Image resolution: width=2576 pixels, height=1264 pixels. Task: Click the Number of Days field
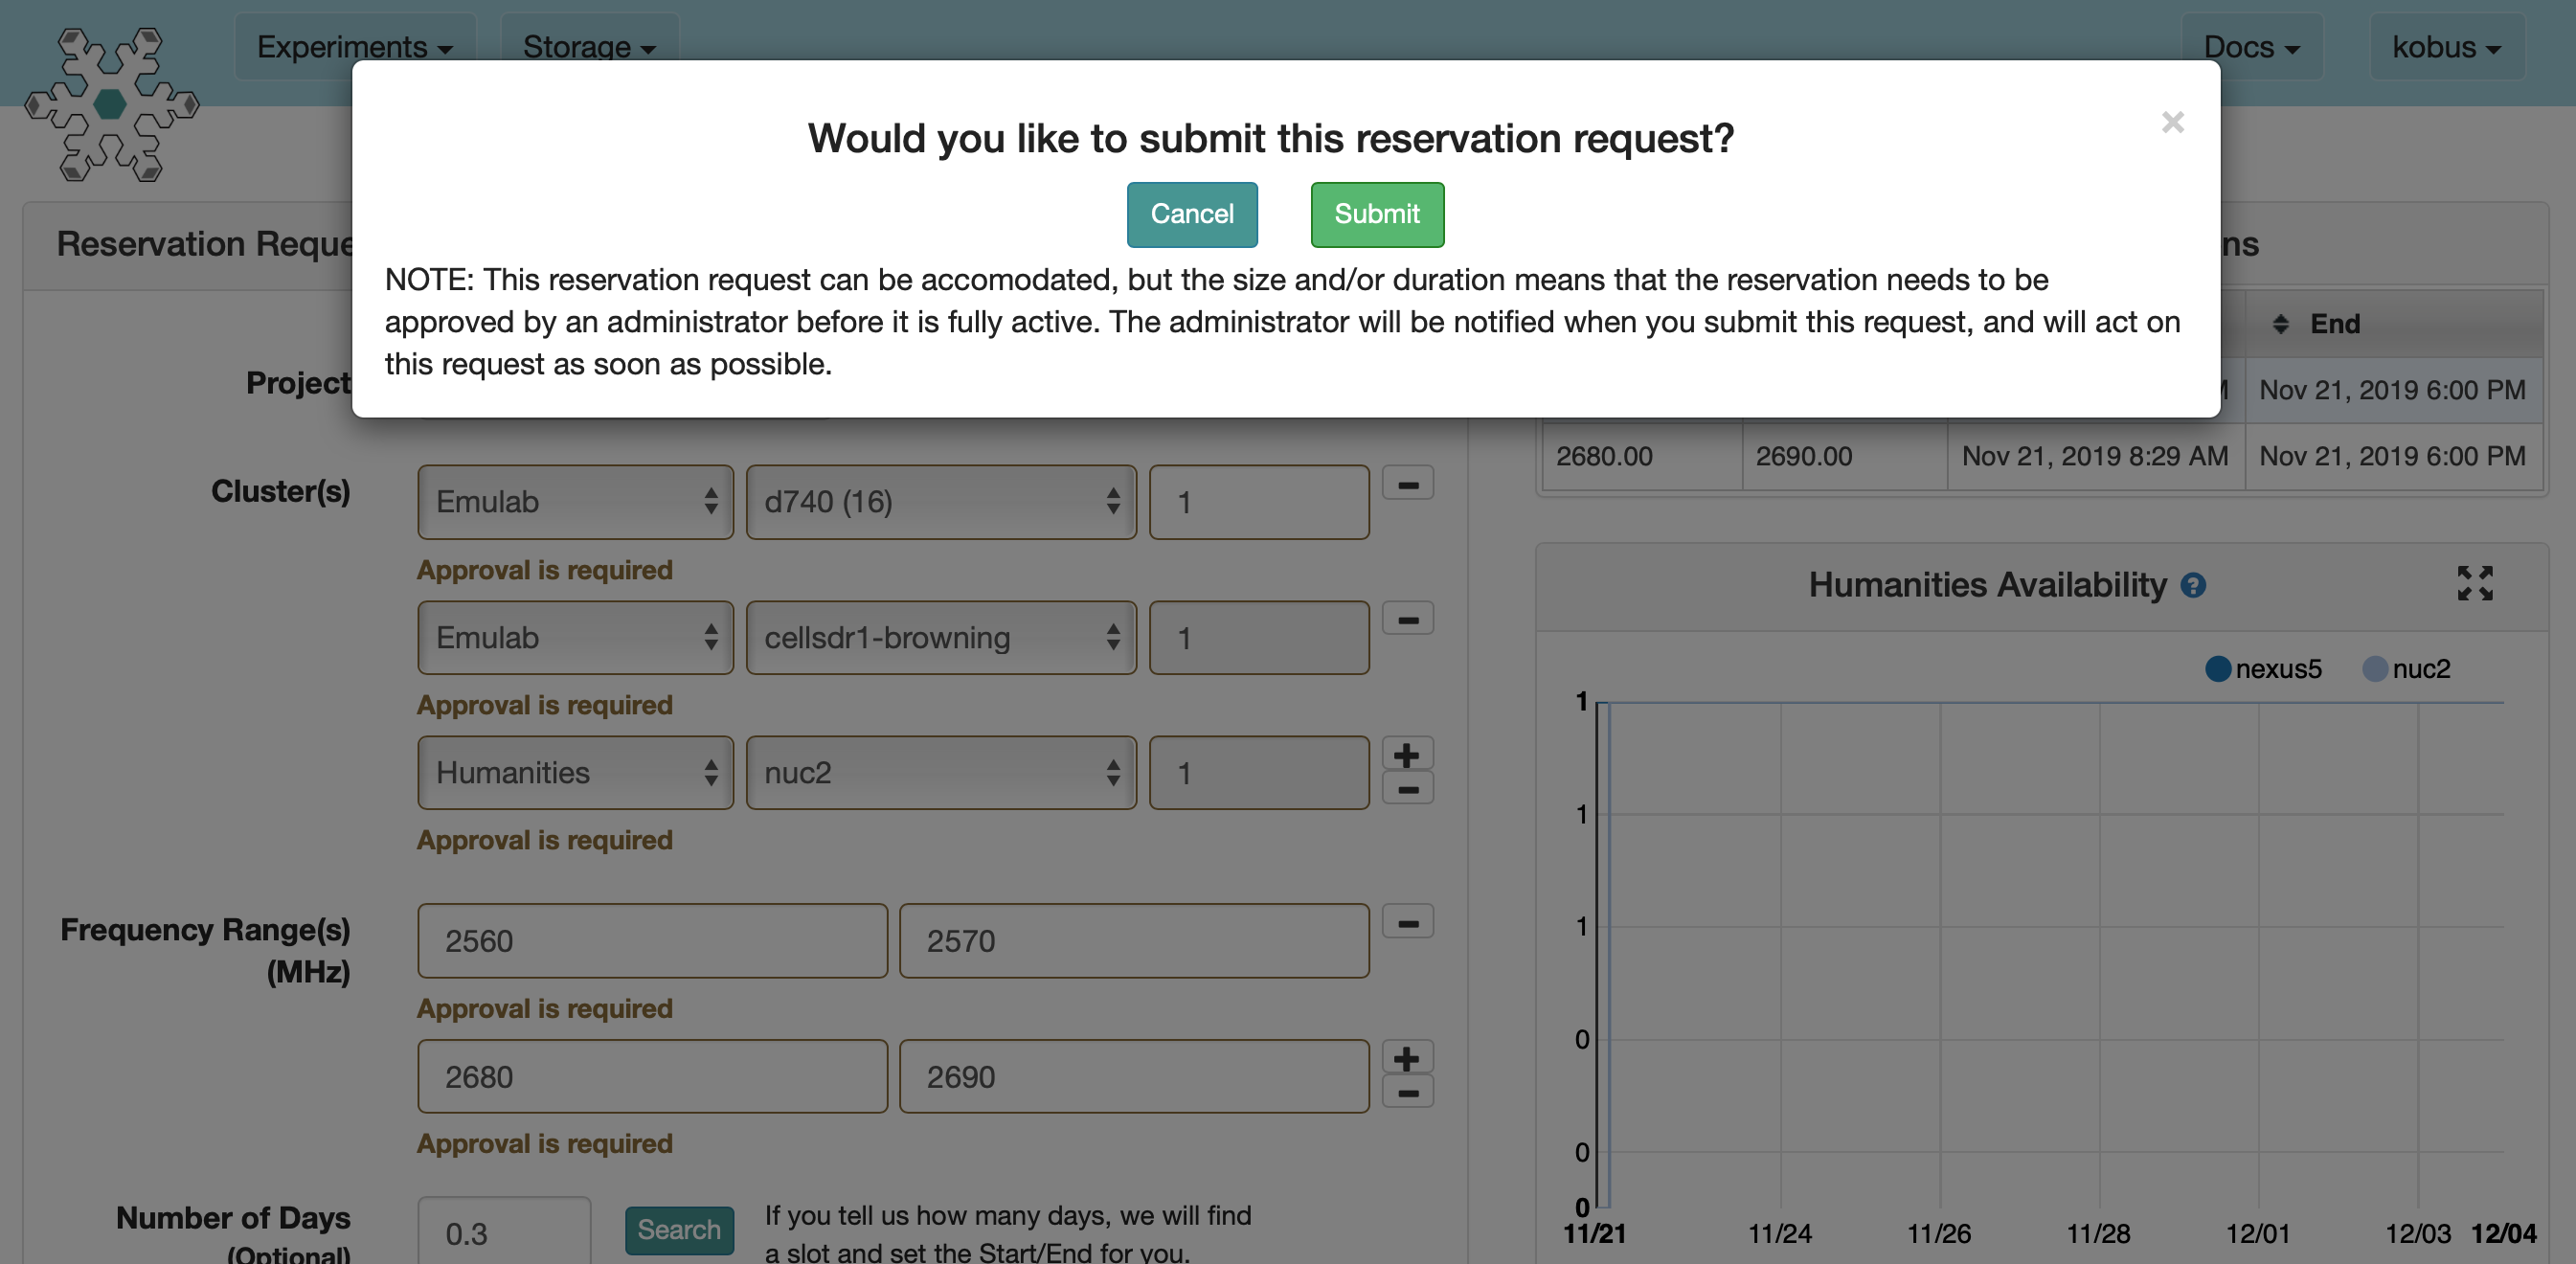[504, 1232]
